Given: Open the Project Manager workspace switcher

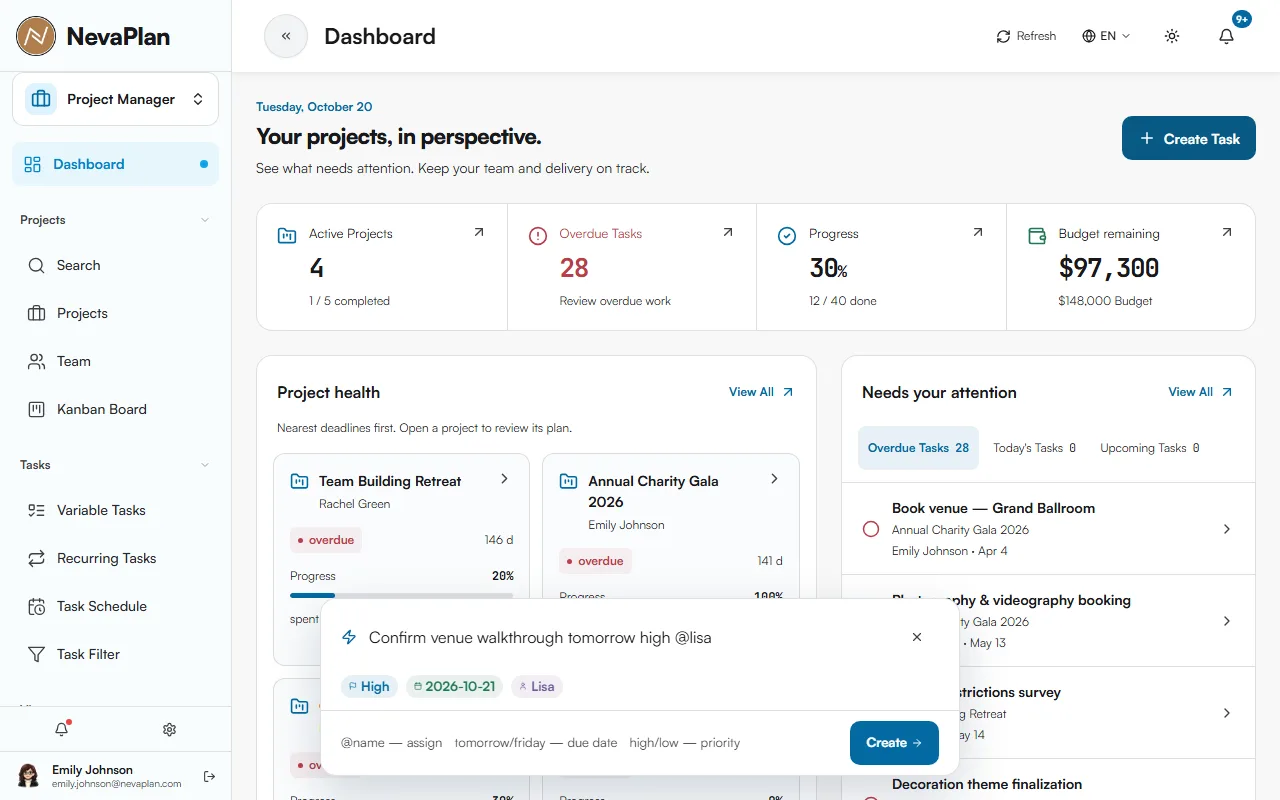Looking at the screenshot, I should 115,99.
